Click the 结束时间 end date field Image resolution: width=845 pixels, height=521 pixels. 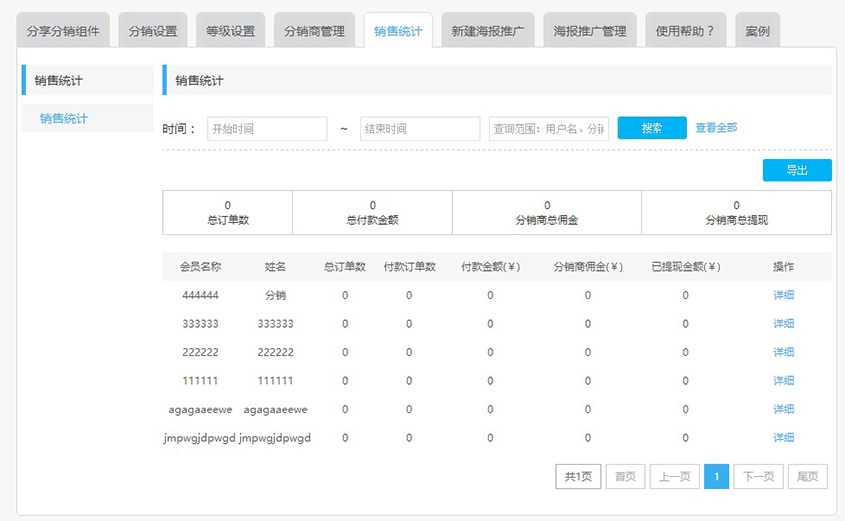coord(420,129)
